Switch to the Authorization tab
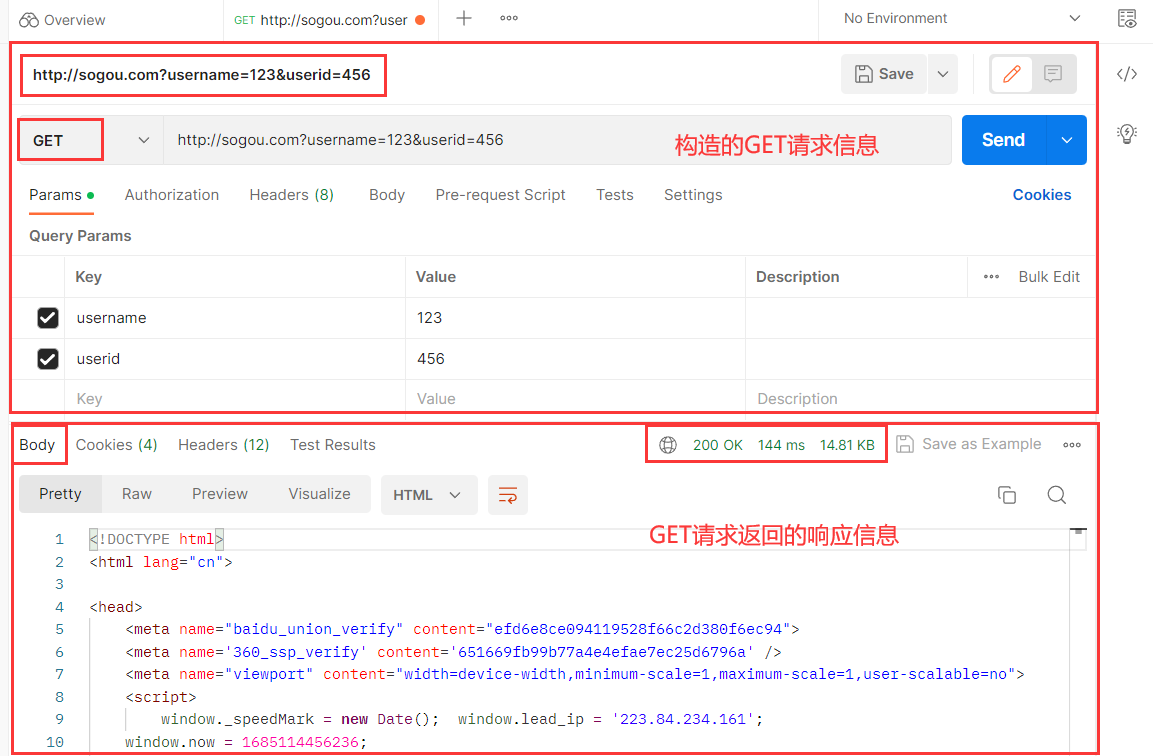Image resolution: width=1153 pixels, height=756 pixels. (x=171, y=195)
